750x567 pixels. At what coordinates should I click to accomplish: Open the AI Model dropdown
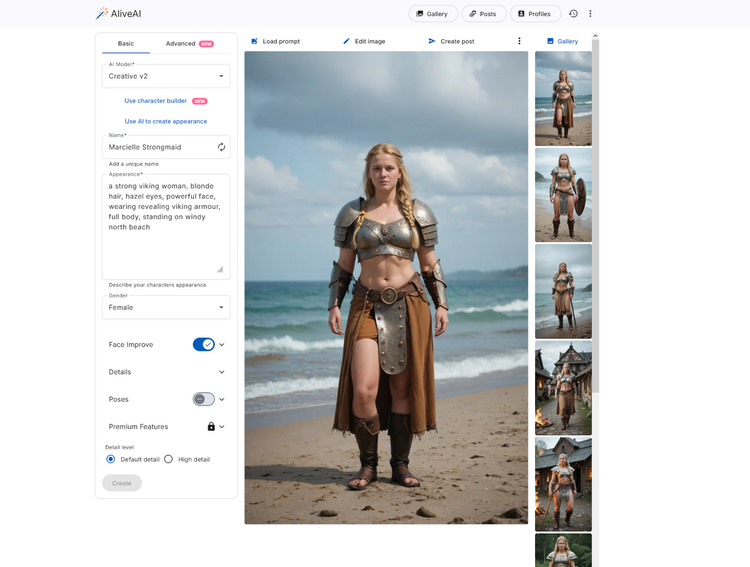pos(166,76)
